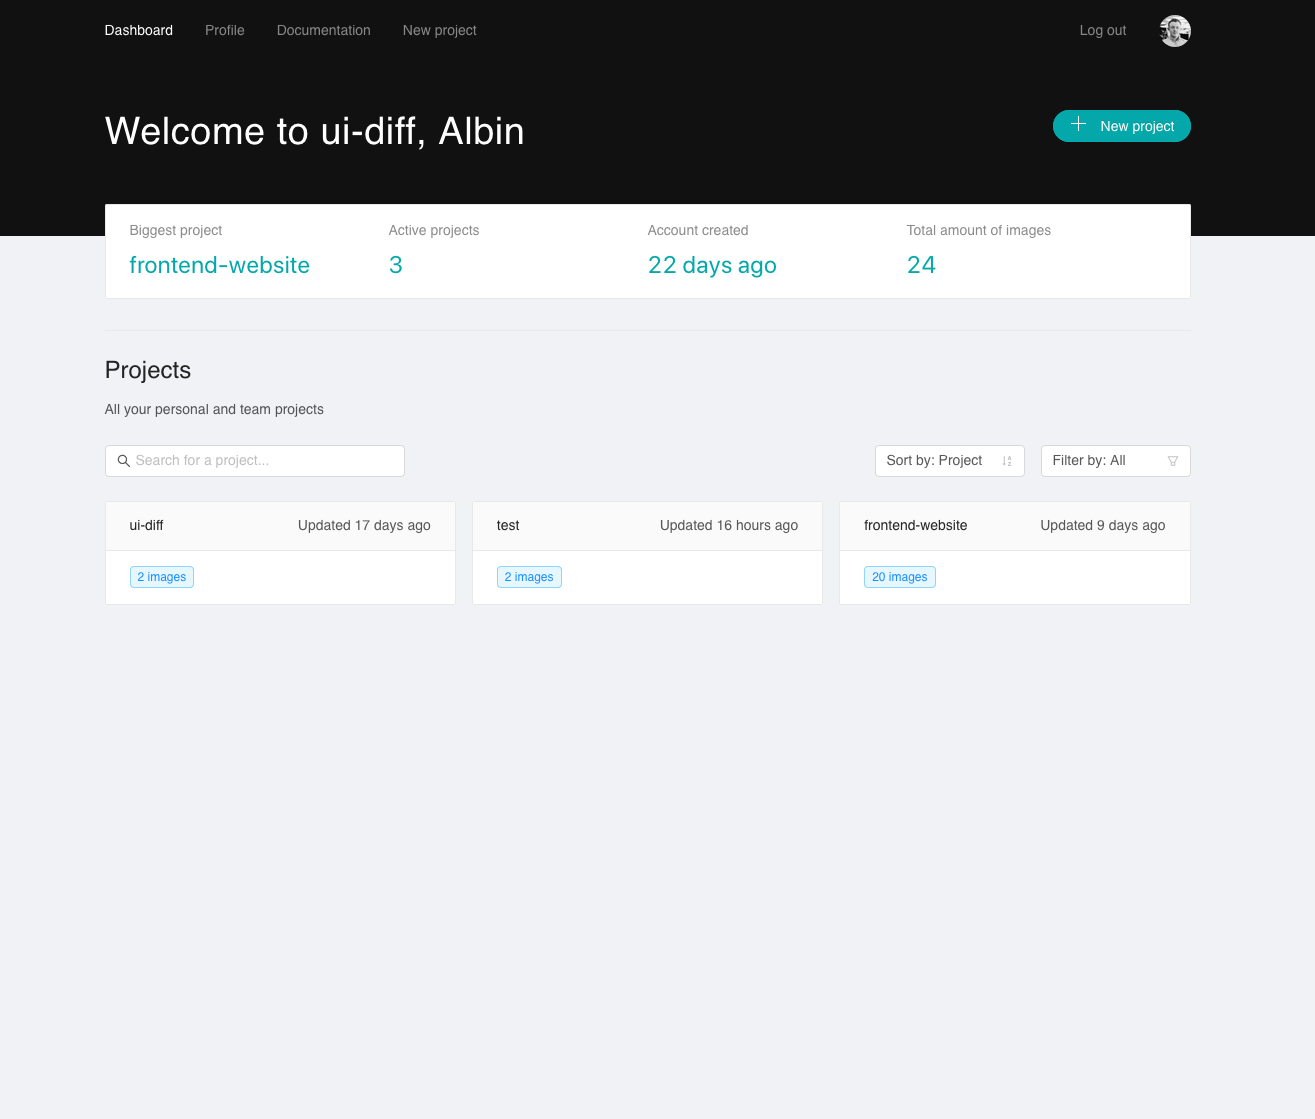
Task: Click the teal New project button
Action: 1121,126
